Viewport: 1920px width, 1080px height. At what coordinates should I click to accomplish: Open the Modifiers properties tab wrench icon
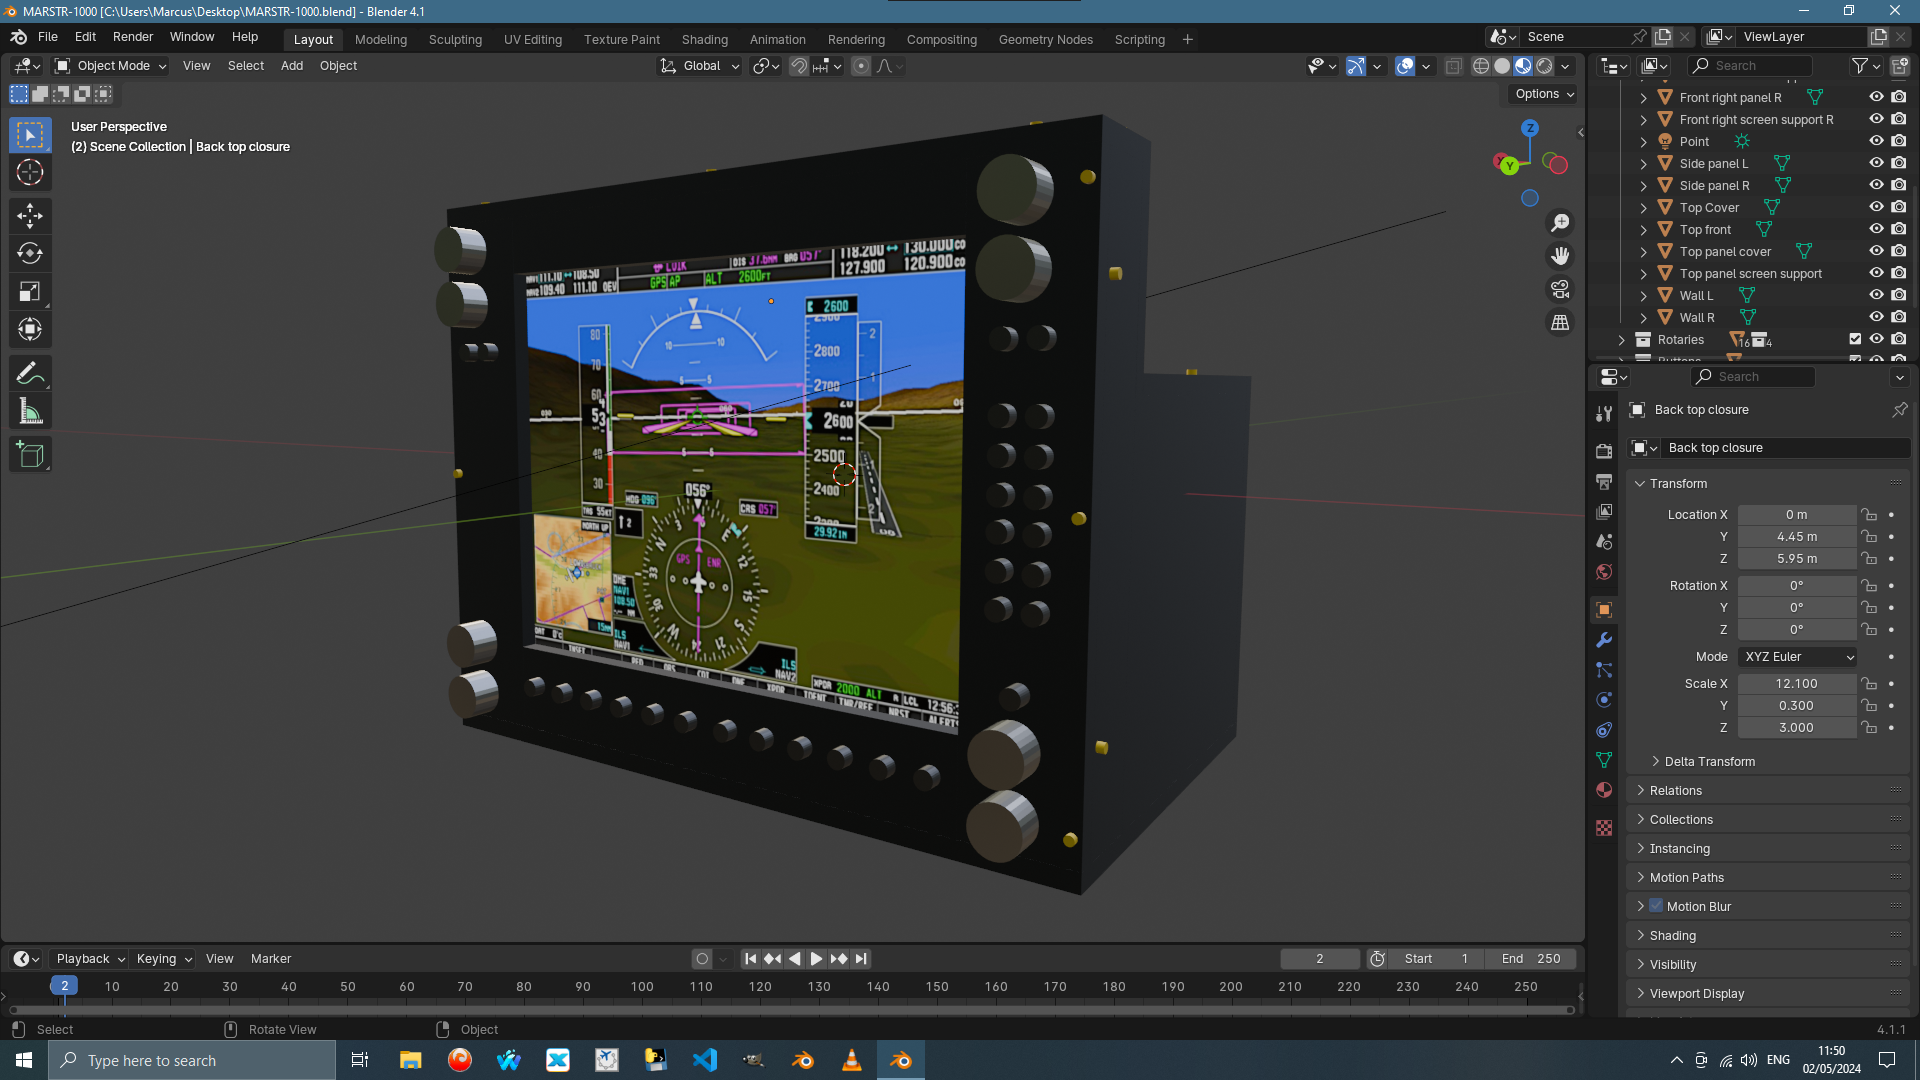click(1604, 640)
